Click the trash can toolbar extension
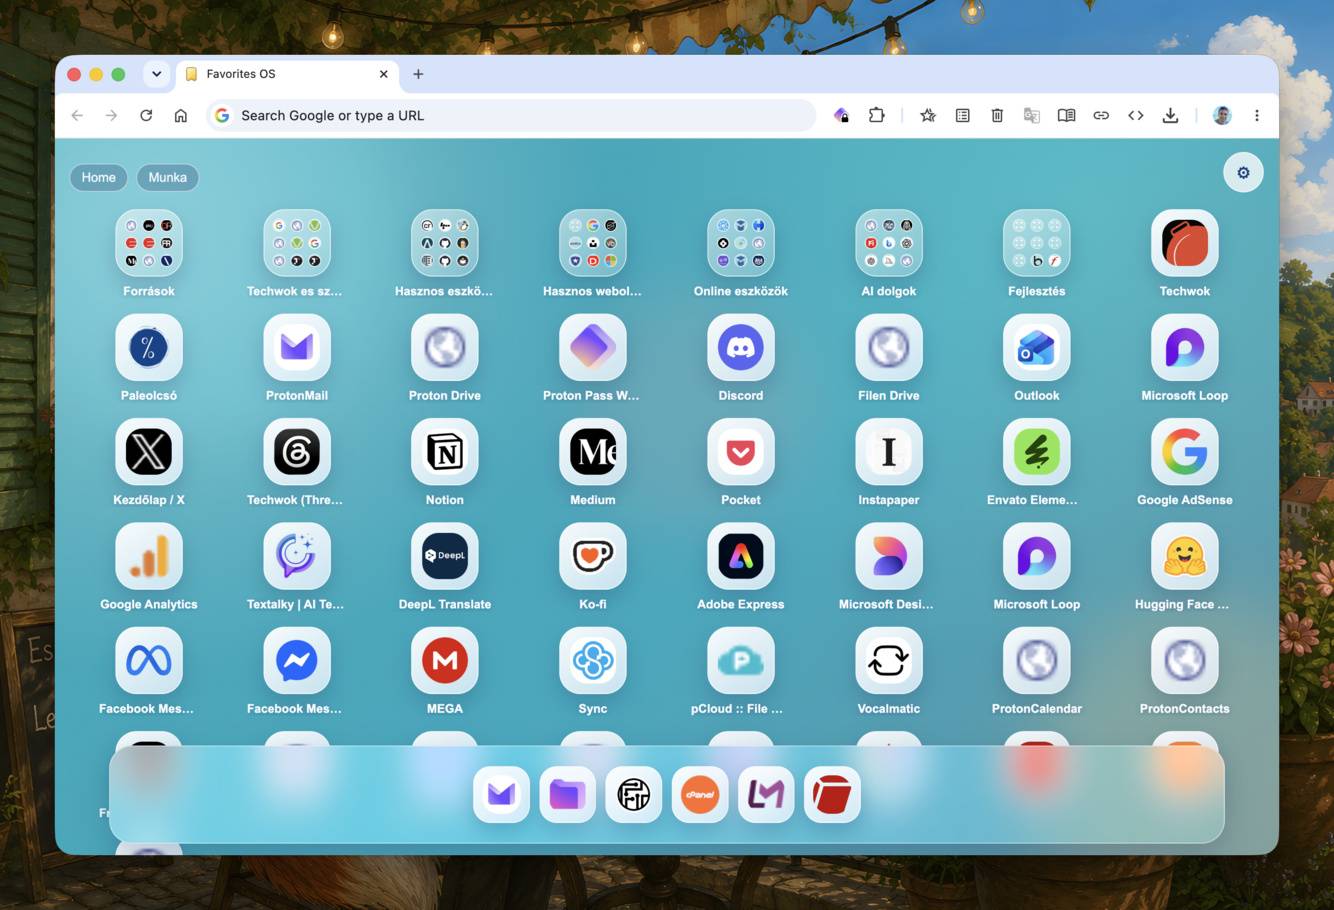1334x910 pixels. point(997,116)
